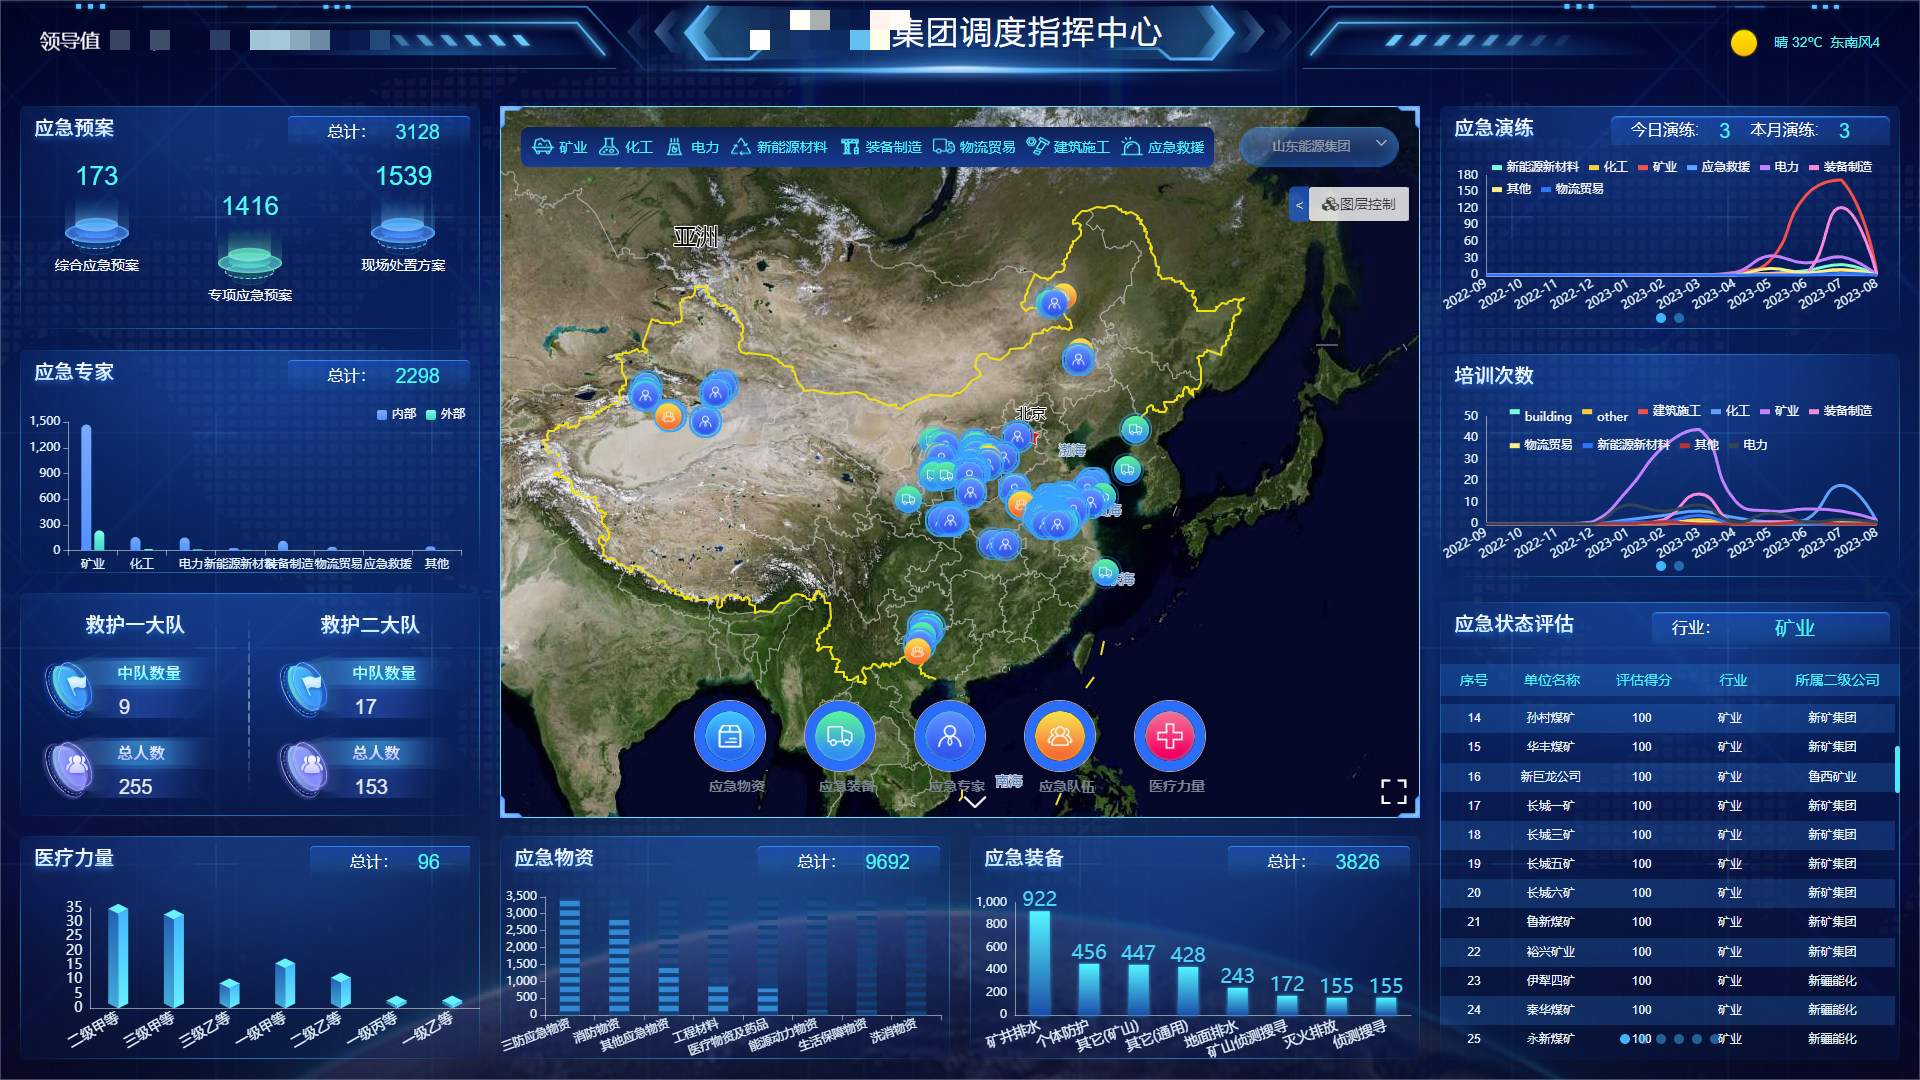
Task: Click the 应急队伍 orange team button
Action: click(x=1060, y=737)
